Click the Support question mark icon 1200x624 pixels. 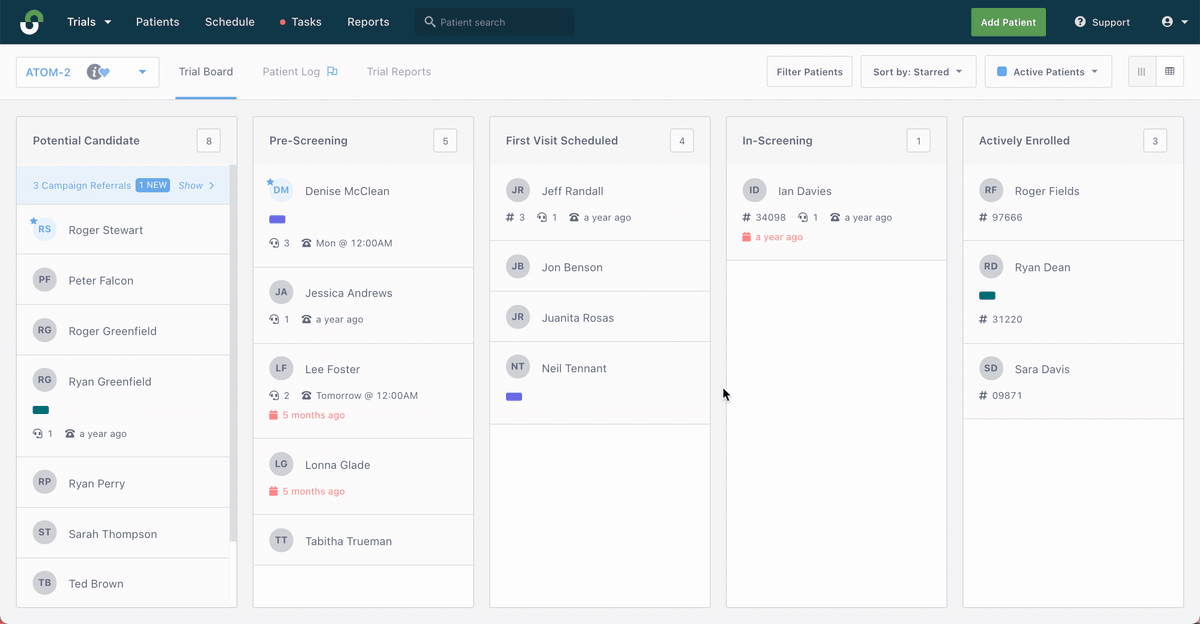(x=1080, y=22)
